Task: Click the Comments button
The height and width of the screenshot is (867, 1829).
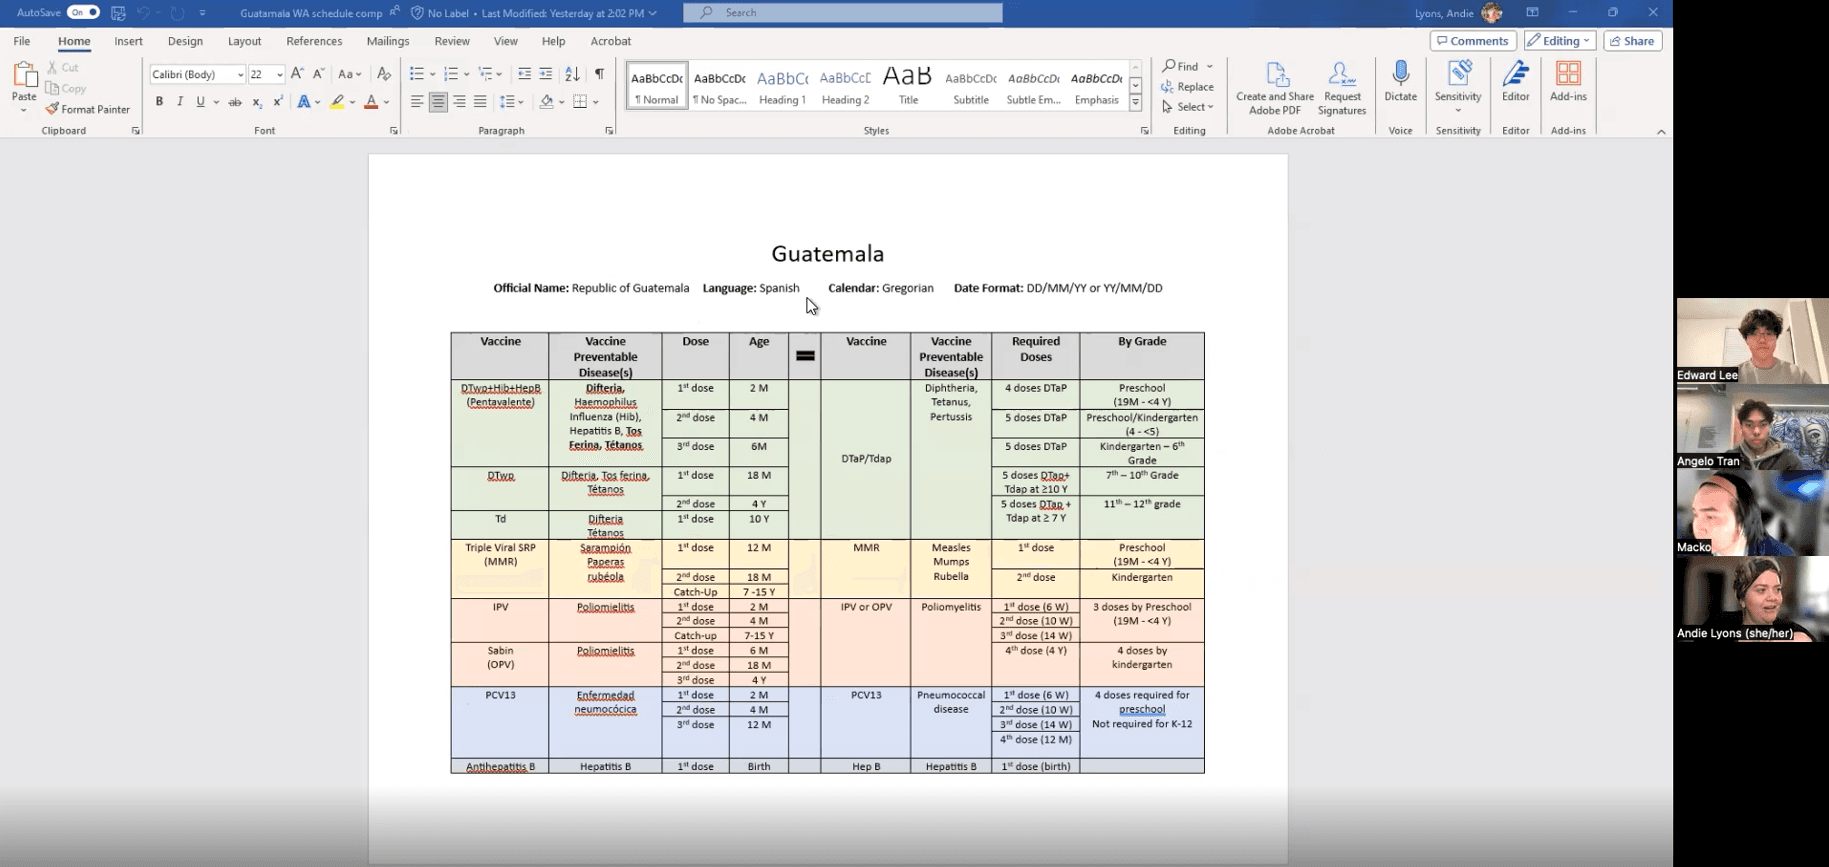Action: (1472, 41)
